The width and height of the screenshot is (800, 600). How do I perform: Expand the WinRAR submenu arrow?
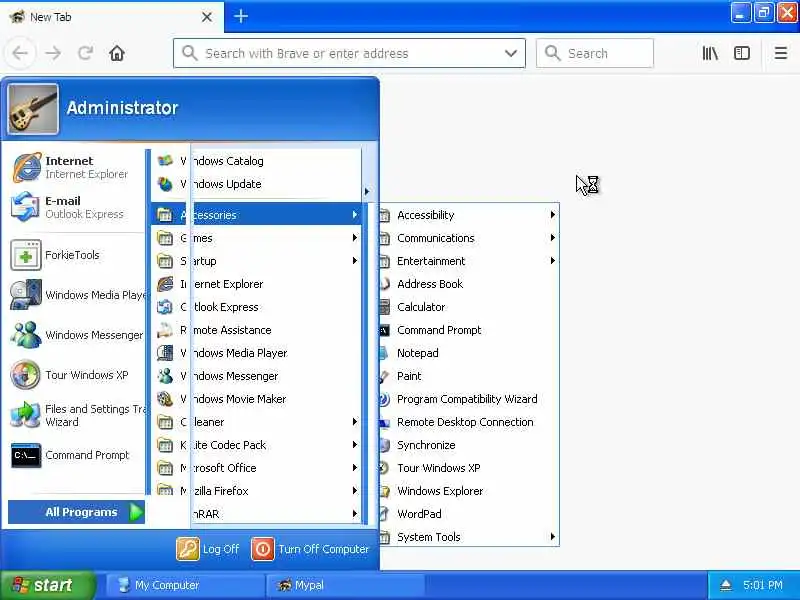(355, 513)
